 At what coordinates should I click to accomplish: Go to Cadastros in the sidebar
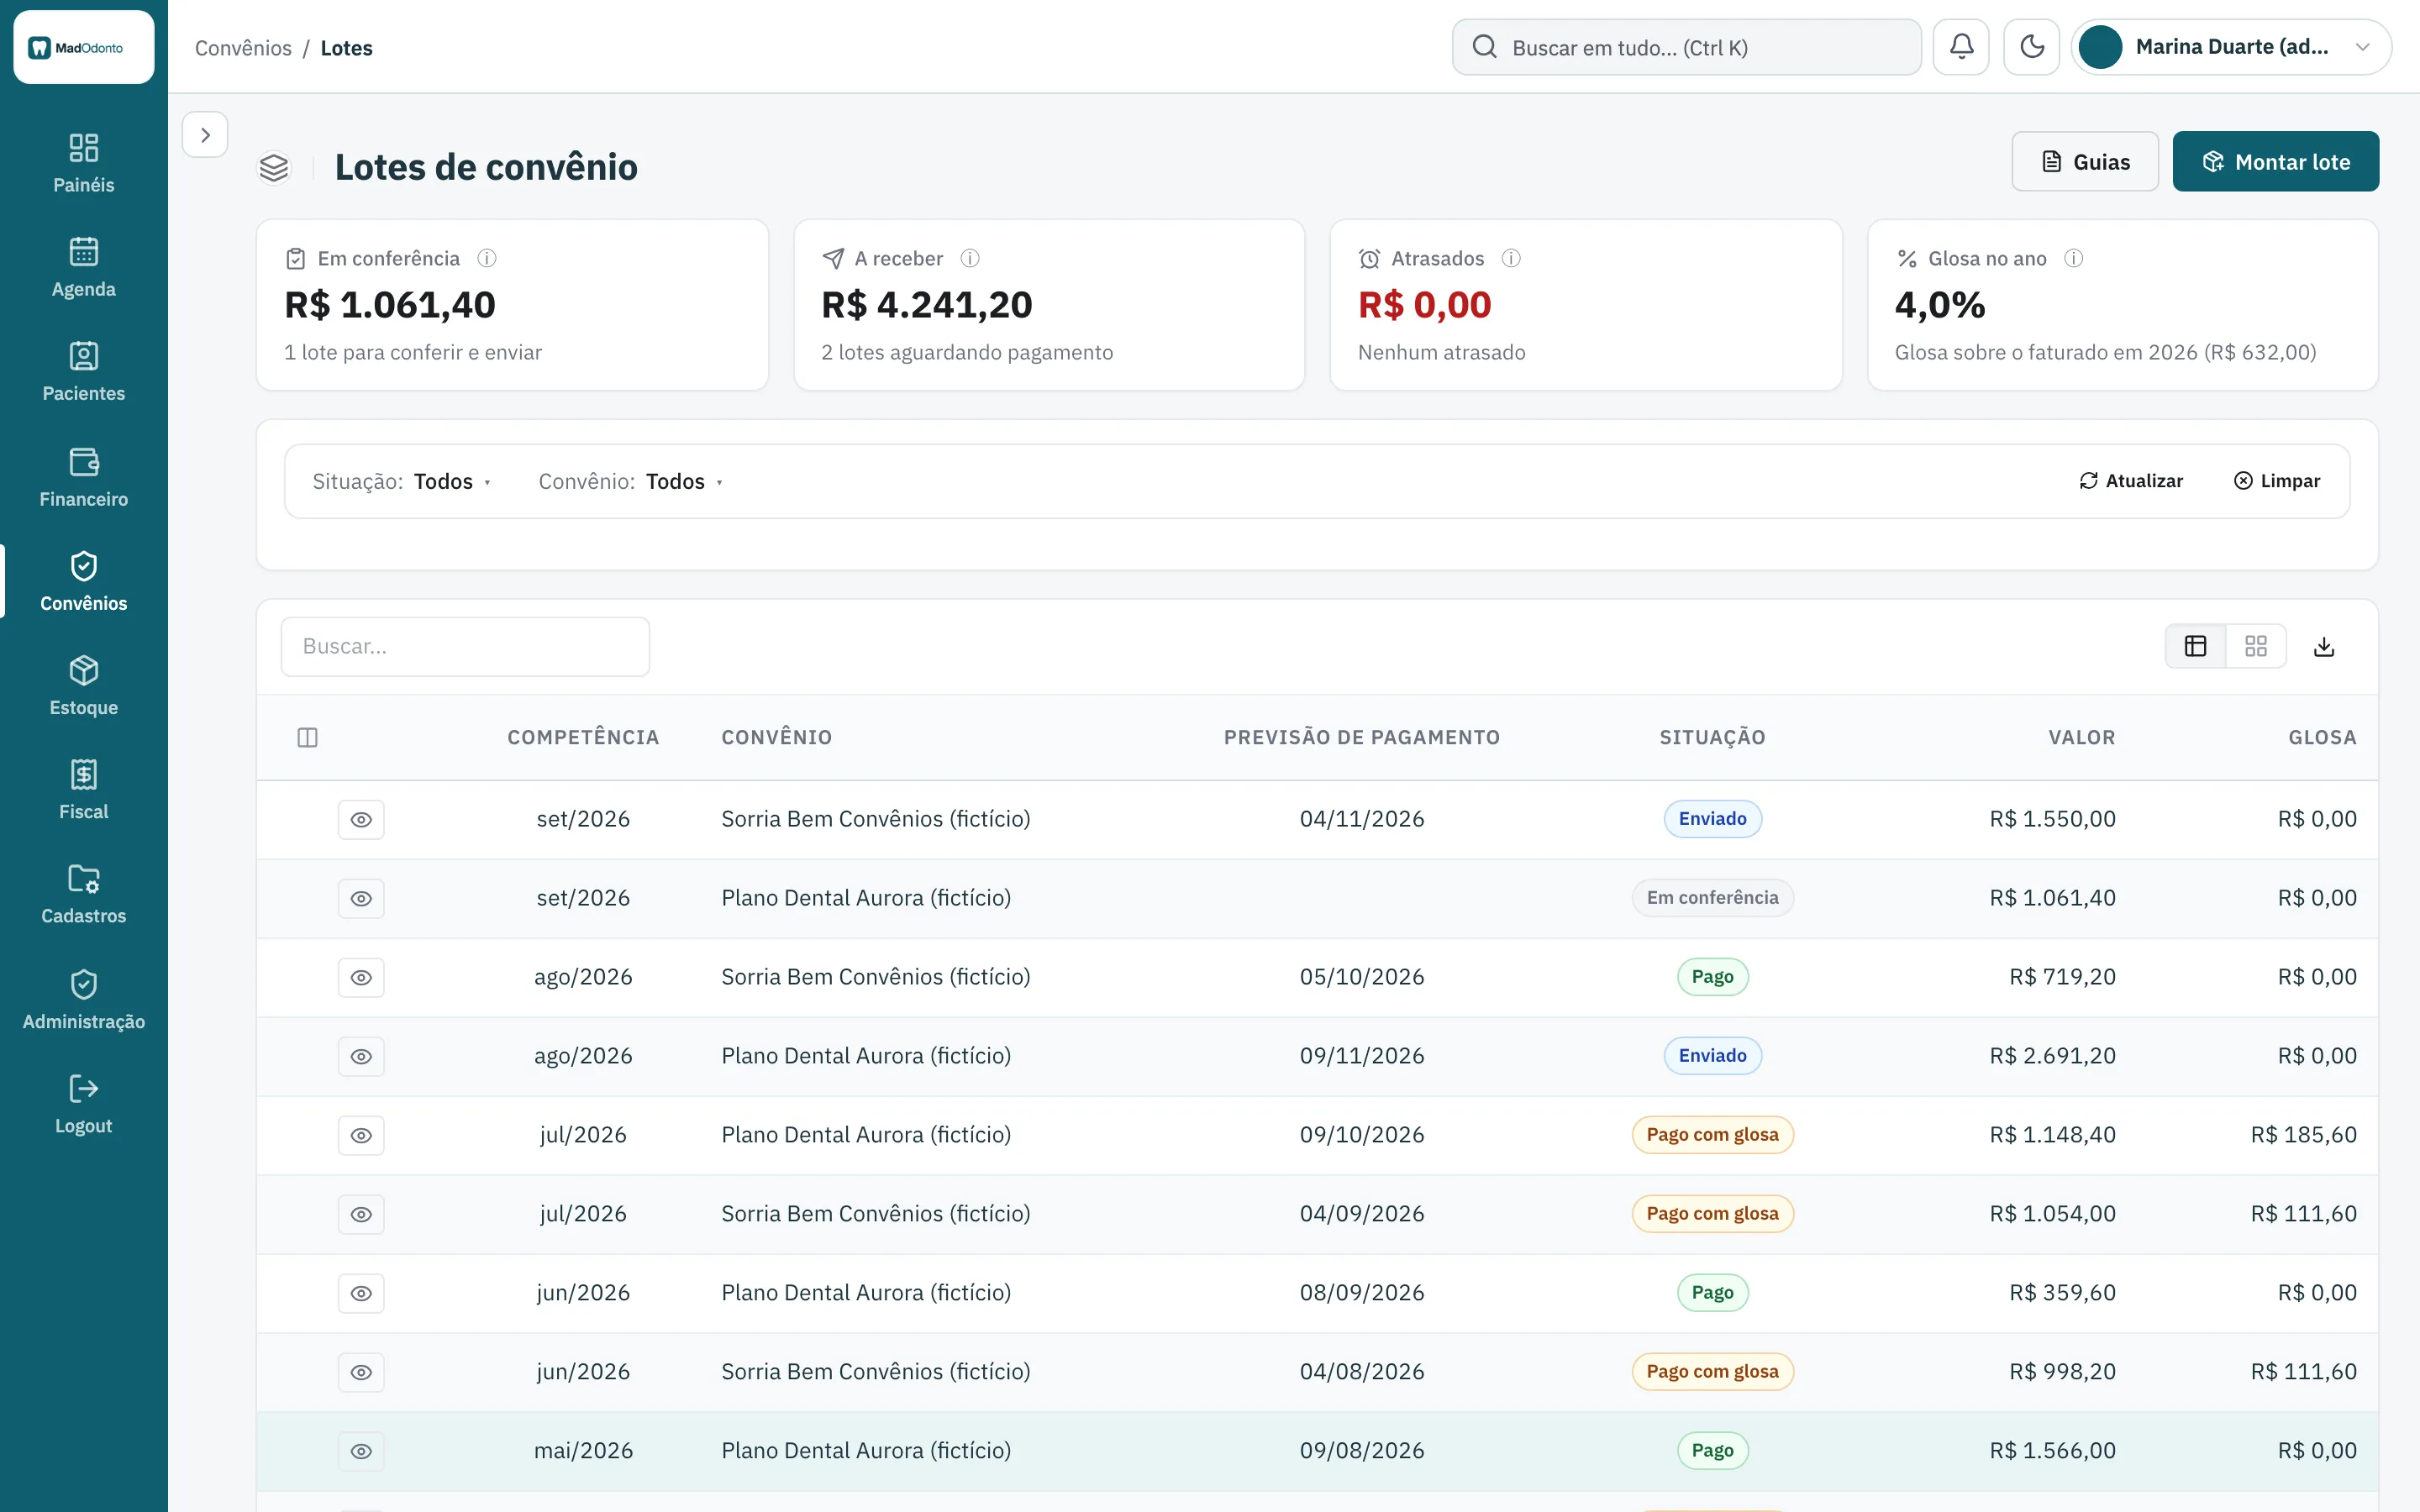(84, 894)
